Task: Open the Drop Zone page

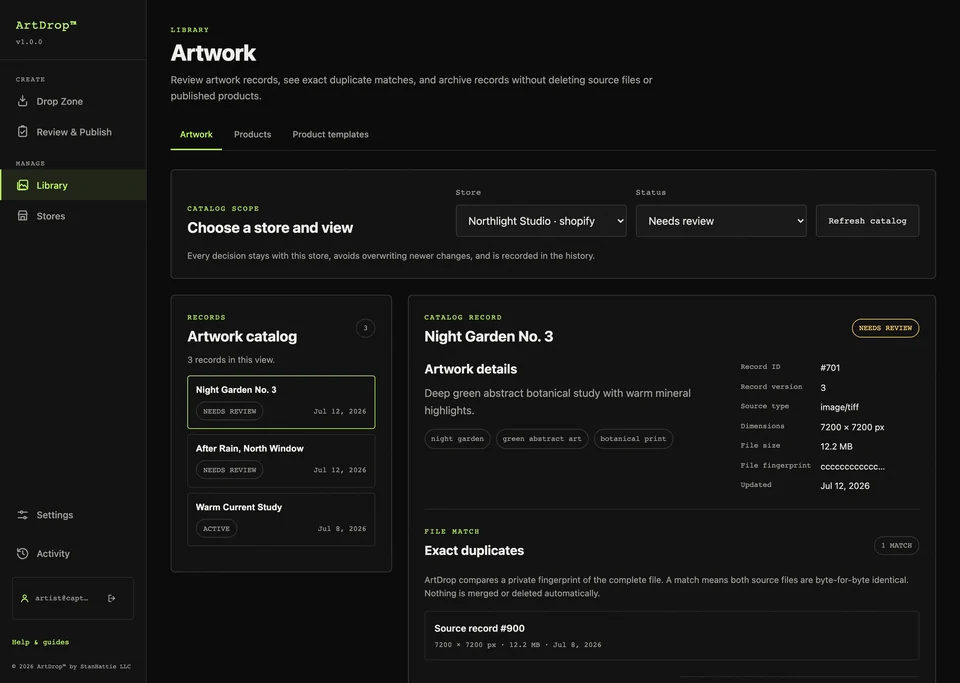Action: [73, 101]
